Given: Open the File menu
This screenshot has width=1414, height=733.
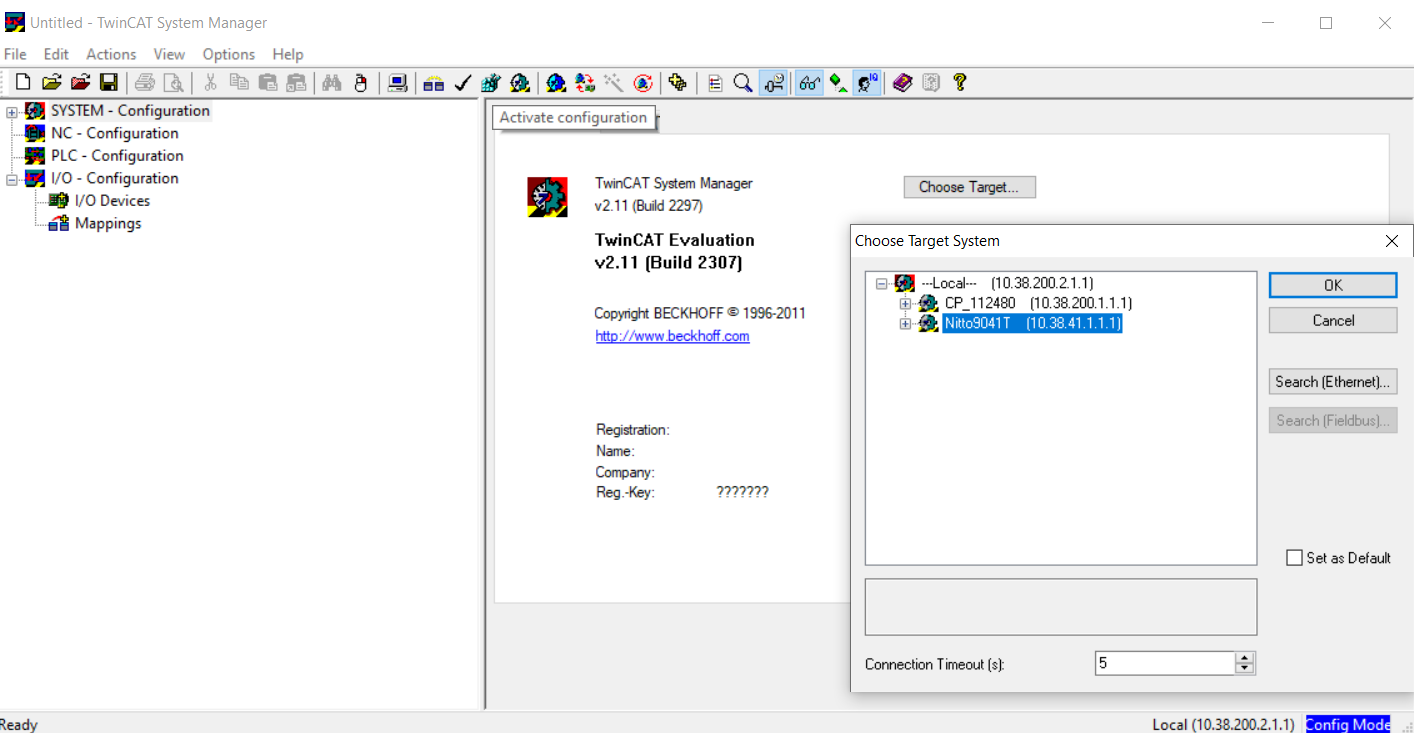Looking at the screenshot, I should coord(15,54).
